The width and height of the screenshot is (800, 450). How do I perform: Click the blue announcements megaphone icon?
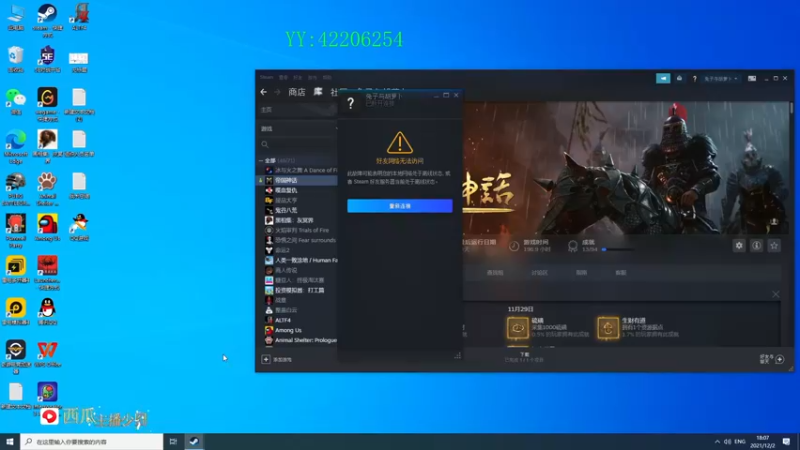(663, 79)
